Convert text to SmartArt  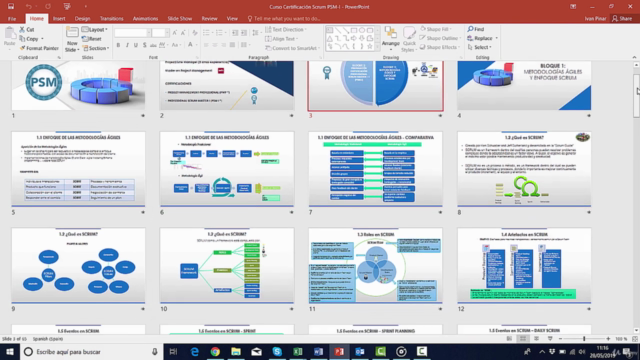[292, 48]
